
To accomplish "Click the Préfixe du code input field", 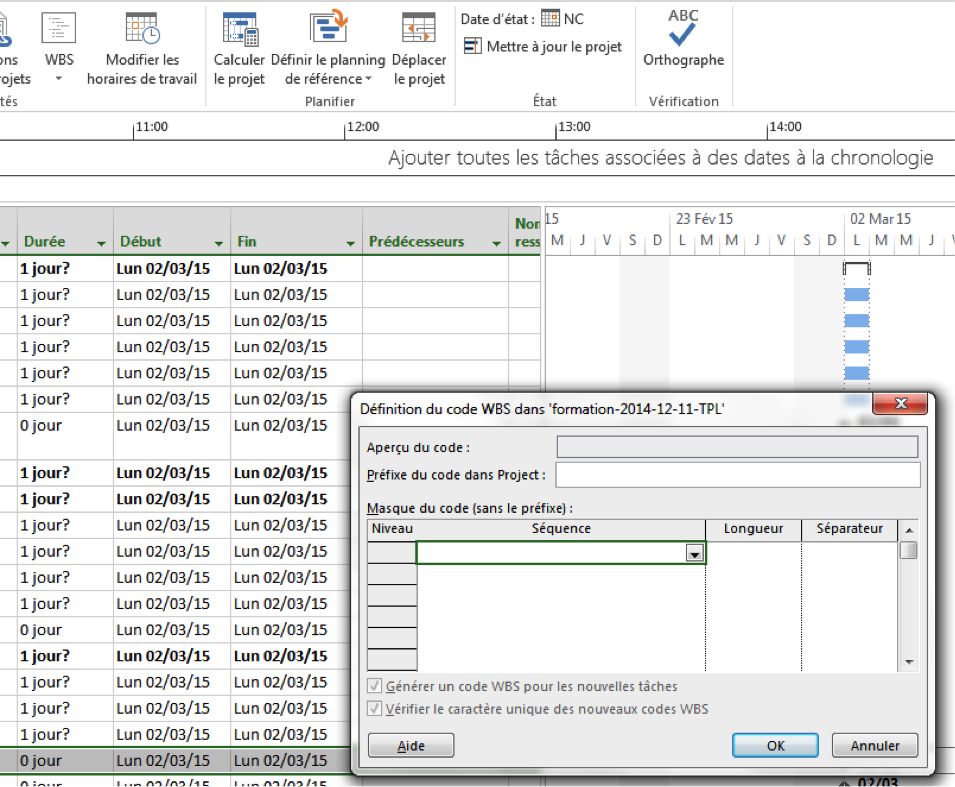I will coord(738,475).
